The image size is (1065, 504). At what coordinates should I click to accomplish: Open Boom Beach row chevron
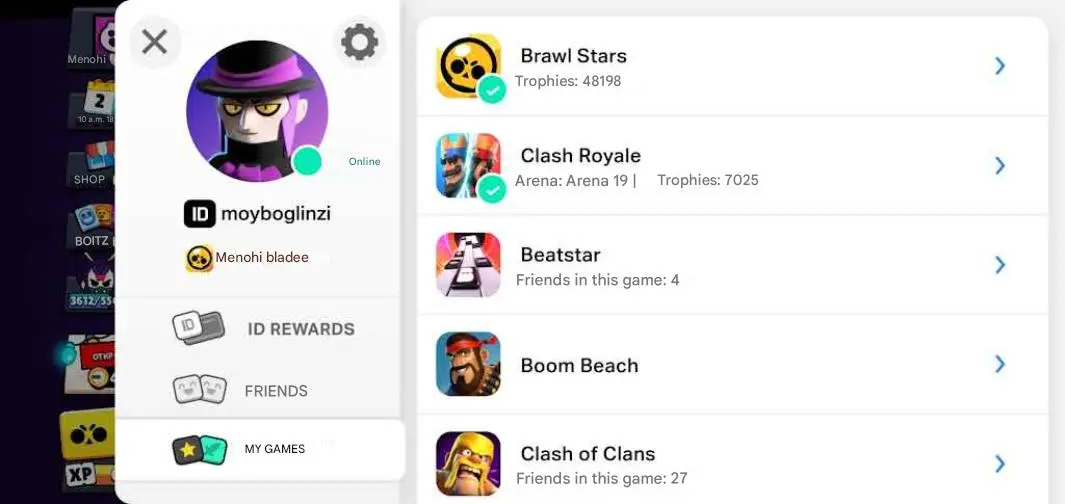pyautogui.click(x=1000, y=364)
